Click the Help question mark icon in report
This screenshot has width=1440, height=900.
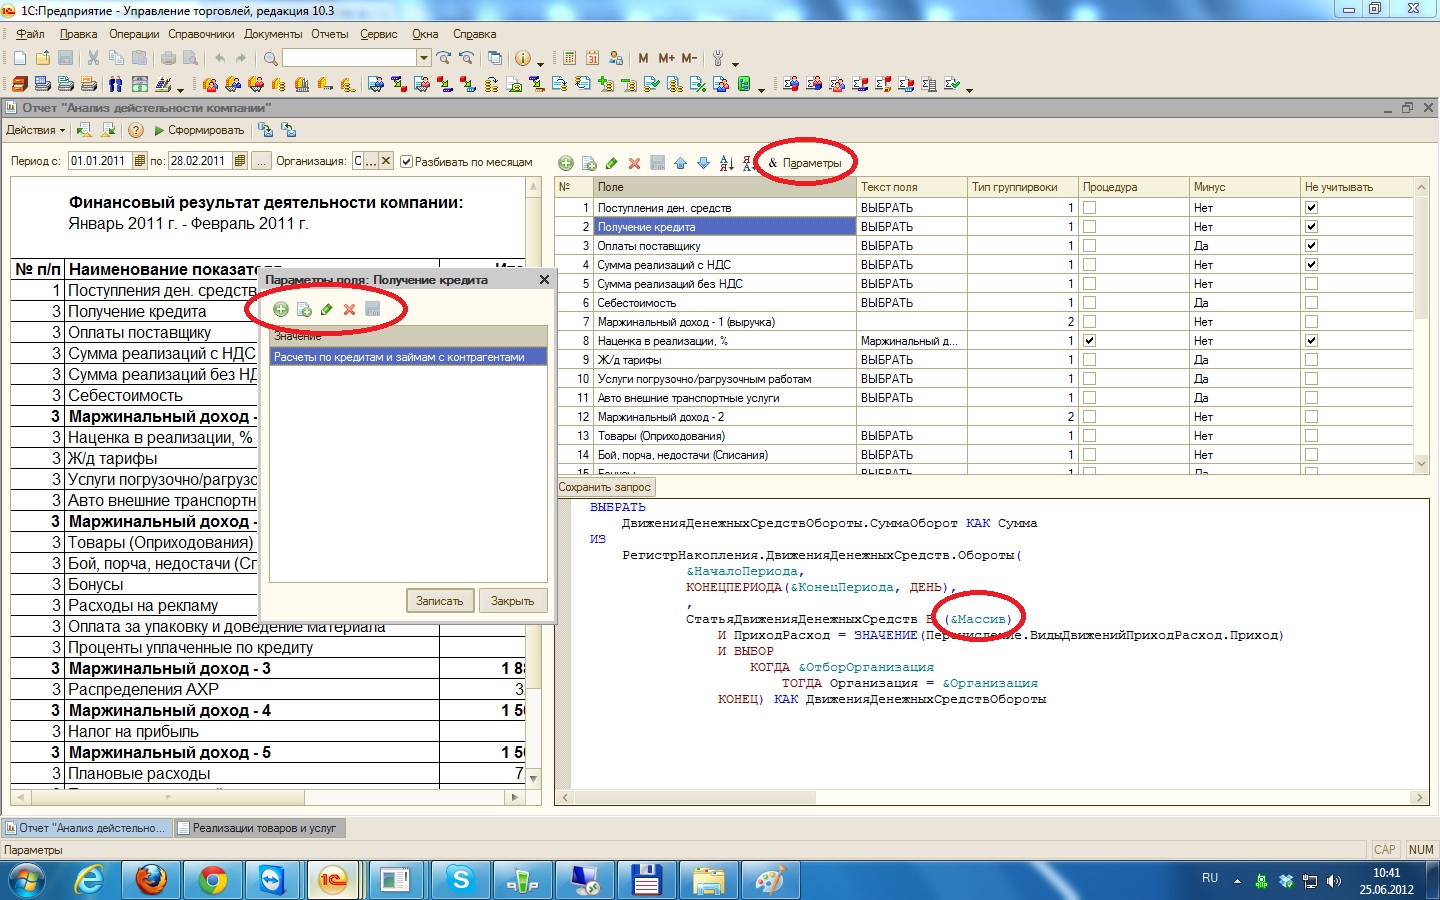click(x=135, y=130)
